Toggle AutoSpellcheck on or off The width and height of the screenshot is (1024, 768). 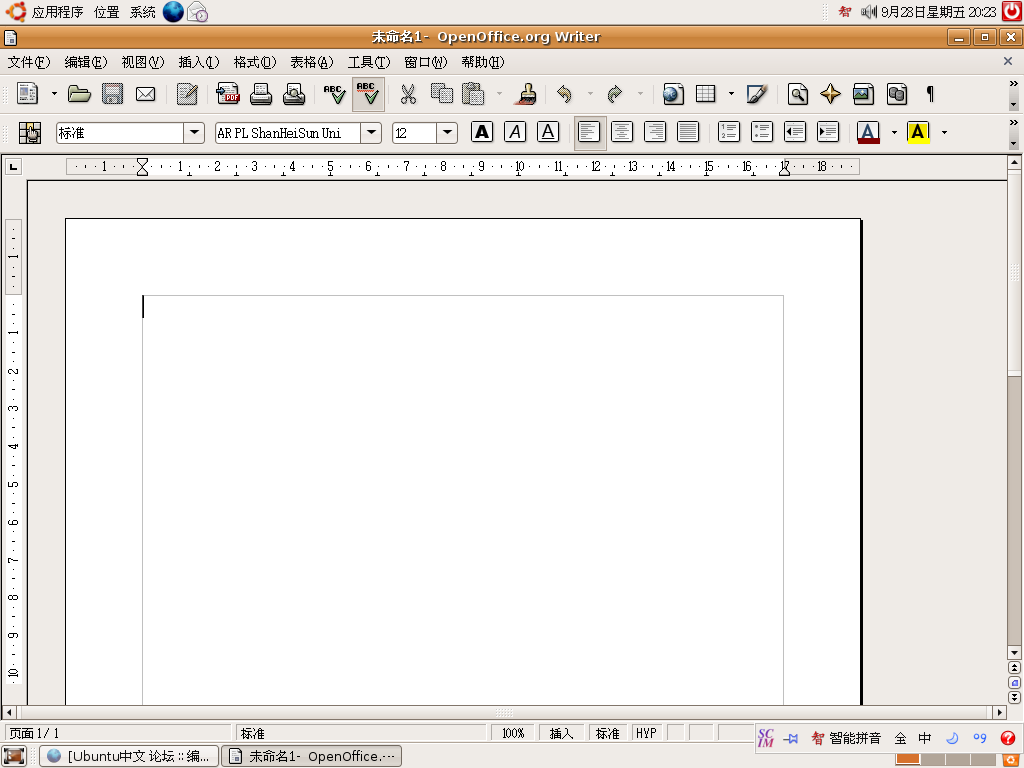pos(368,94)
